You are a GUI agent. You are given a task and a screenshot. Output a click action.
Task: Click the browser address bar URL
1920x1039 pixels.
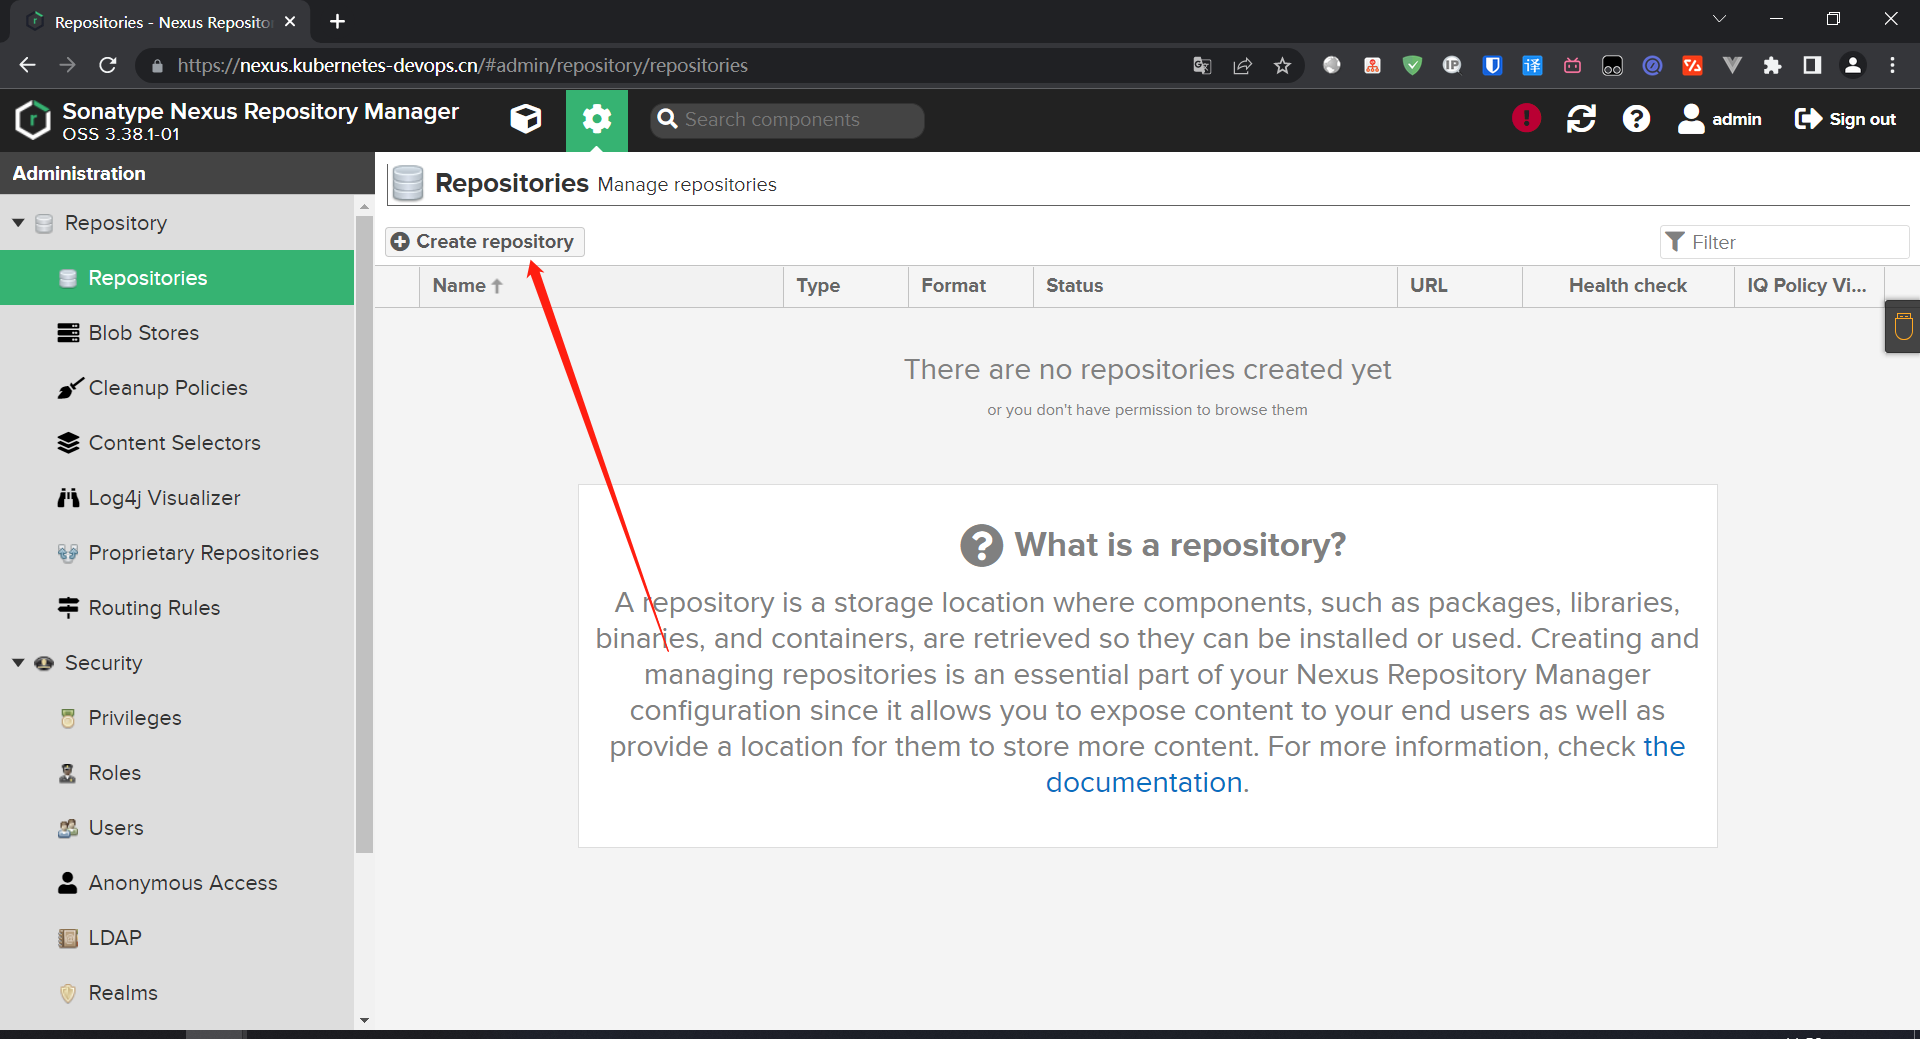click(463, 66)
